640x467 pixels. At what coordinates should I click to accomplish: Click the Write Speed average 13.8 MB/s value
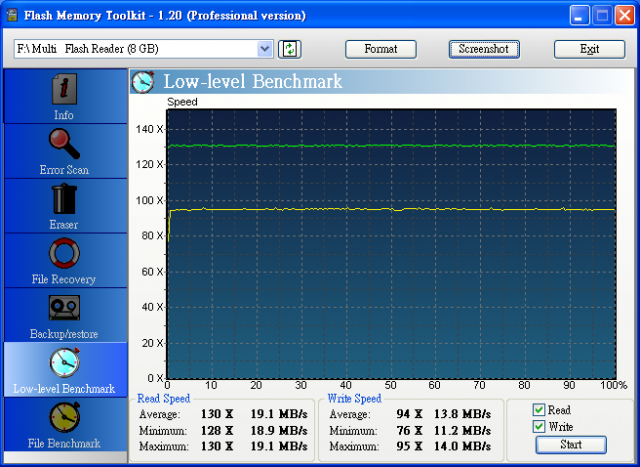coord(462,414)
